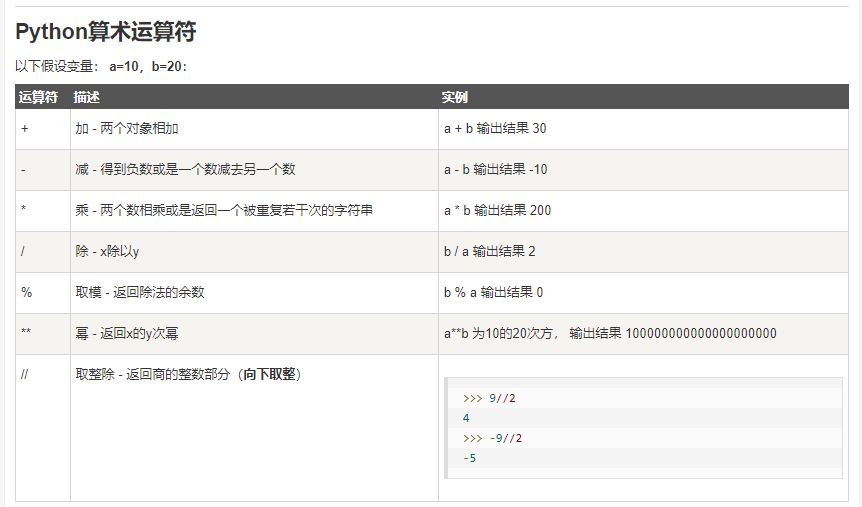Click the example "a - b 输出结果 -10"
This screenshot has width=862, height=507.
click(496, 169)
